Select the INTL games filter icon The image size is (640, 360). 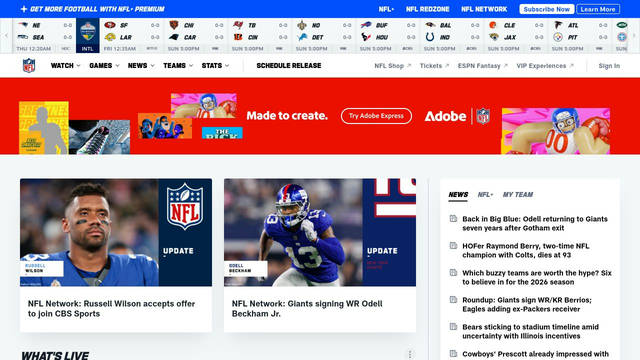87,36
